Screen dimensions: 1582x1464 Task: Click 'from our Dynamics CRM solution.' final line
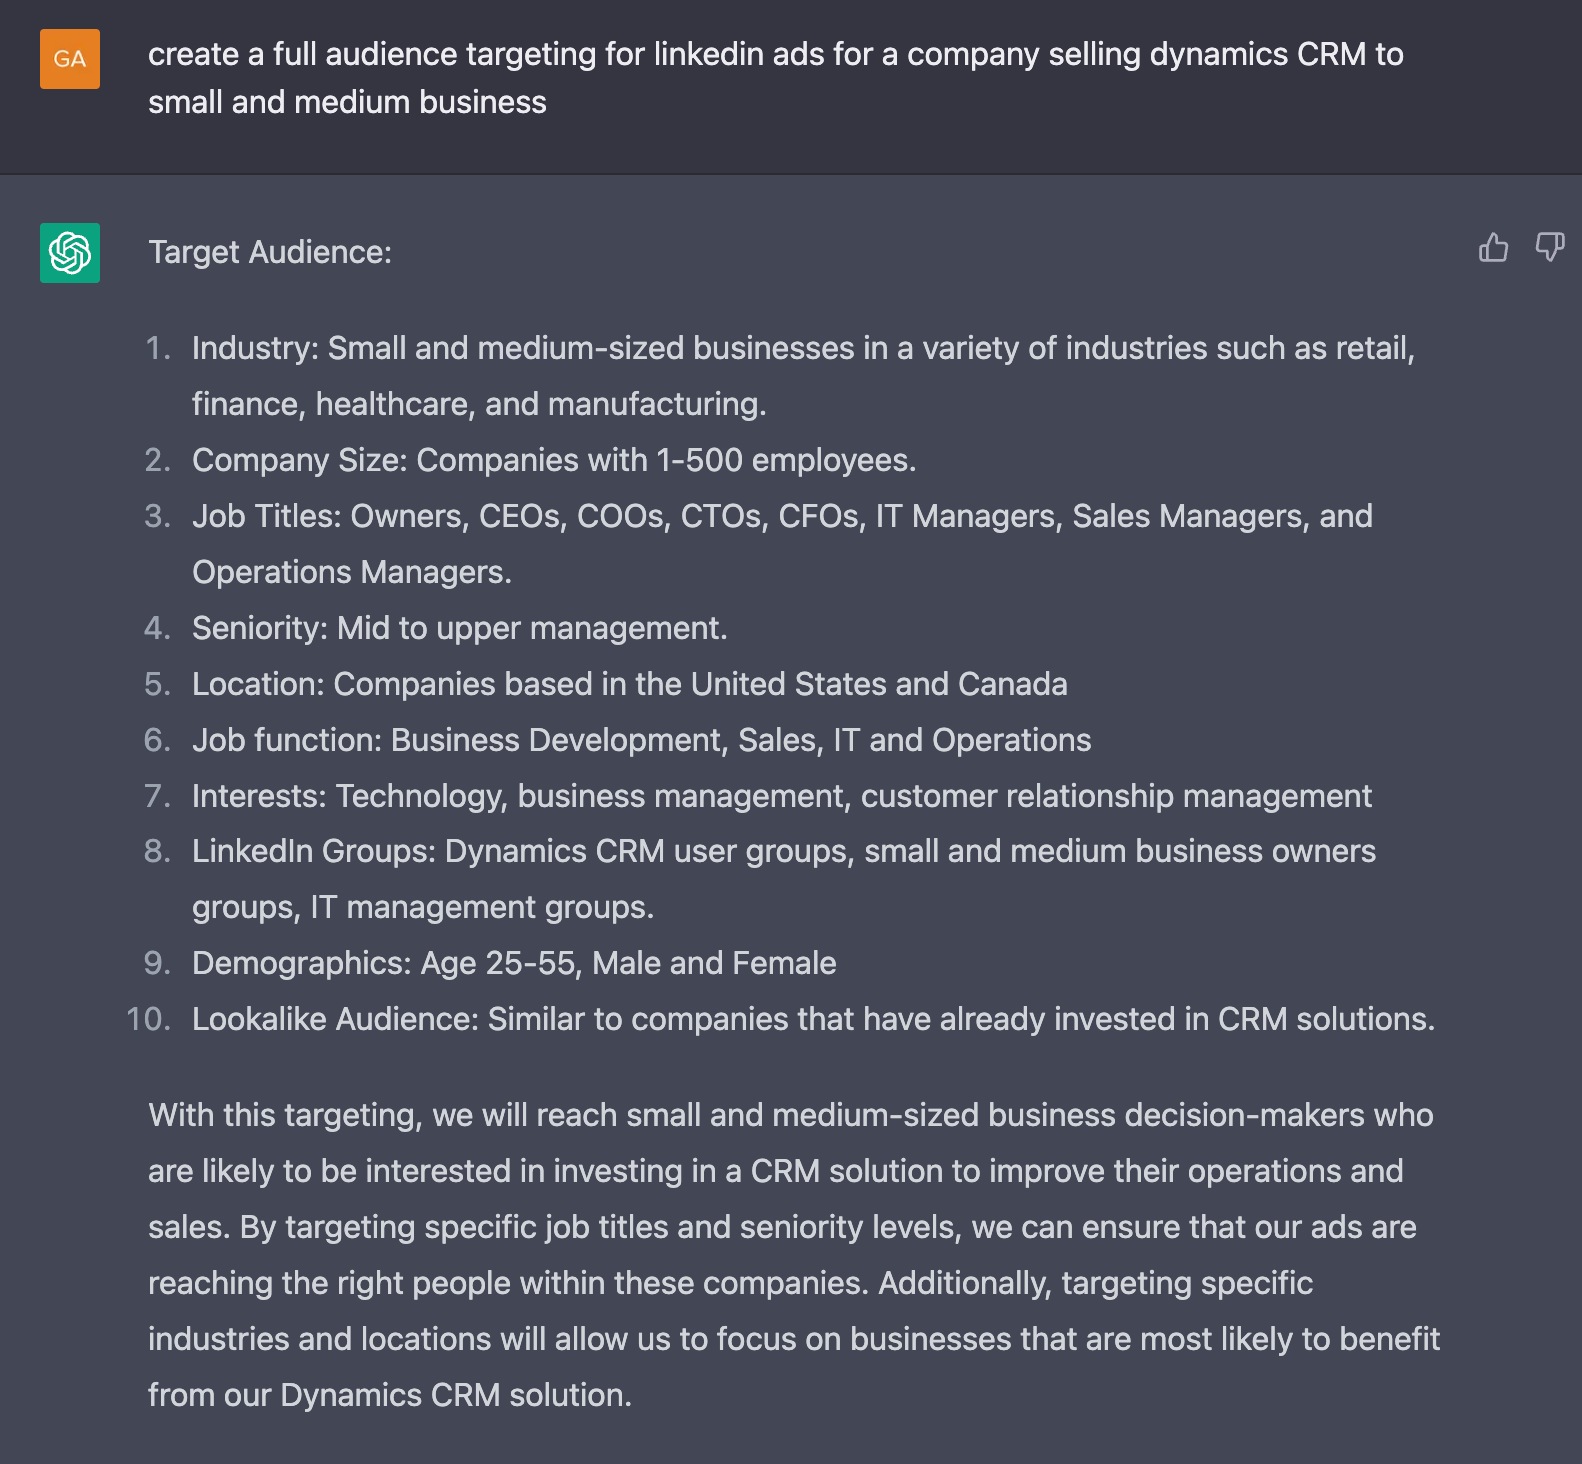(390, 1395)
